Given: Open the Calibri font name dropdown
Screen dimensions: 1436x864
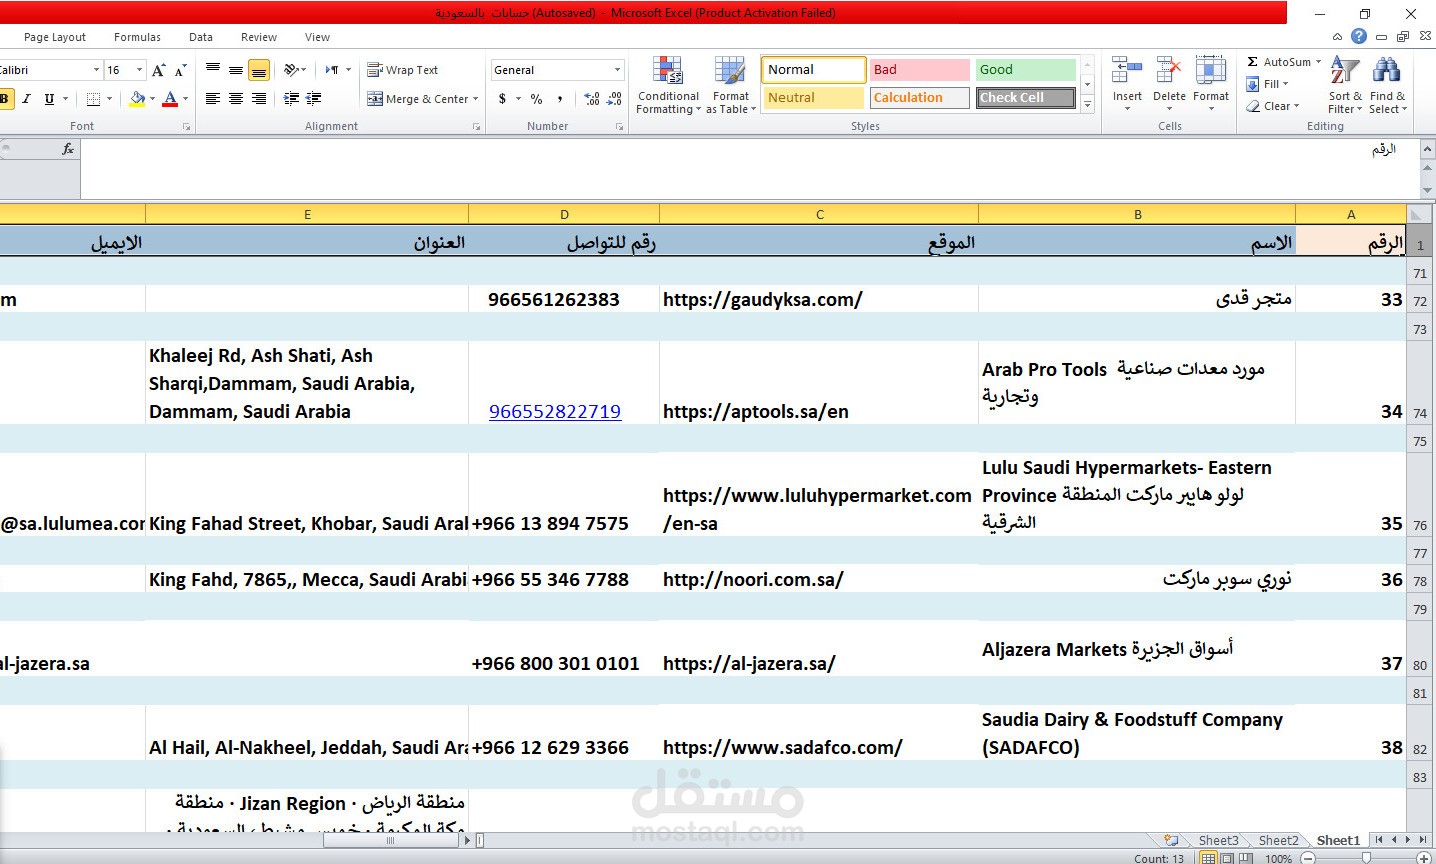Looking at the screenshot, I should 96,70.
